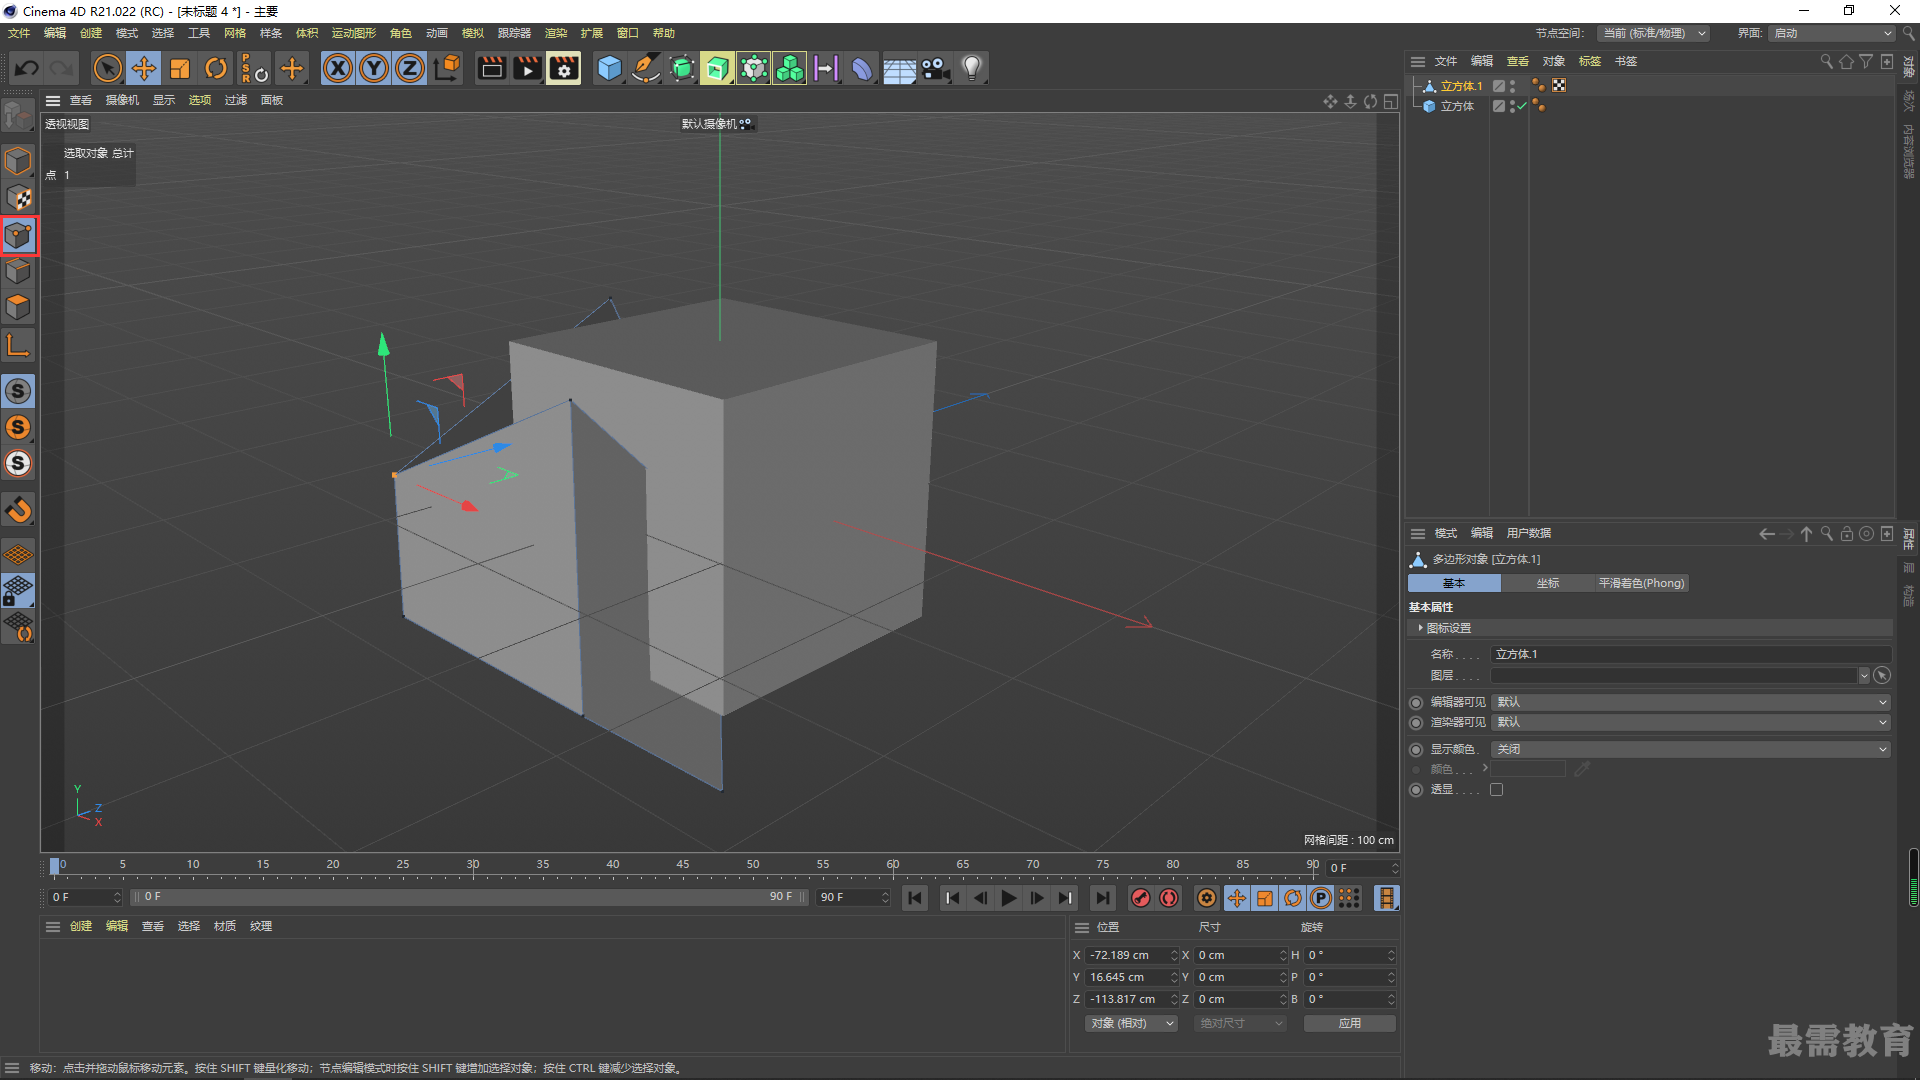Click the position X value field
Viewport: 1920px width, 1080px height.
[x=1127, y=955]
